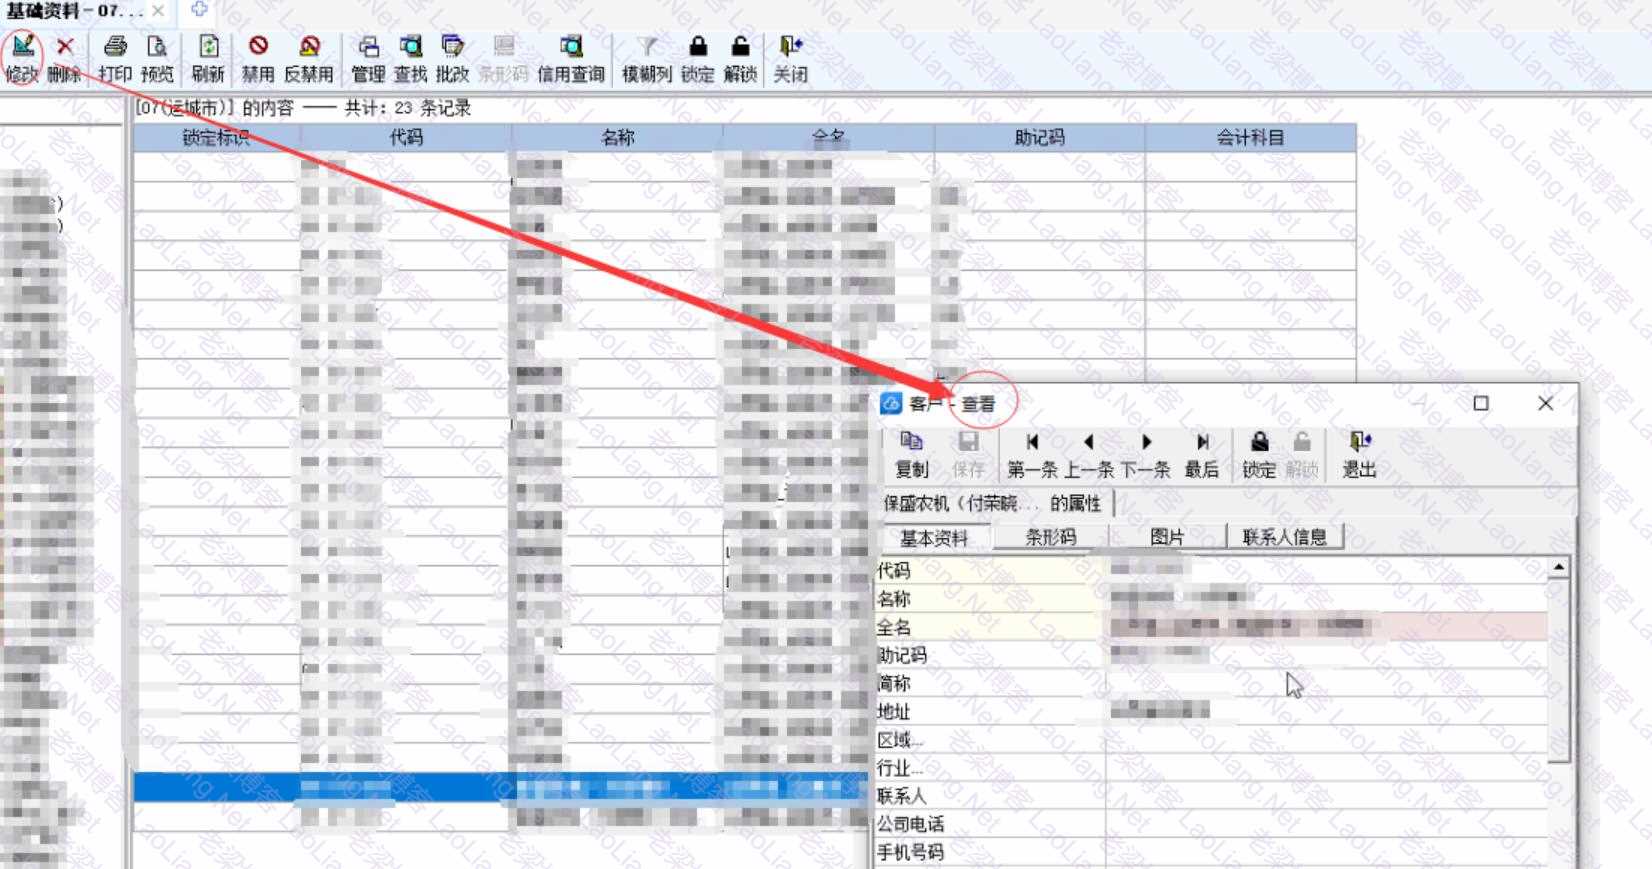The height and width of the screenshot is (869, 1652).
Task: Click the 简称 value input field
Action: [x=1325, y=683]
